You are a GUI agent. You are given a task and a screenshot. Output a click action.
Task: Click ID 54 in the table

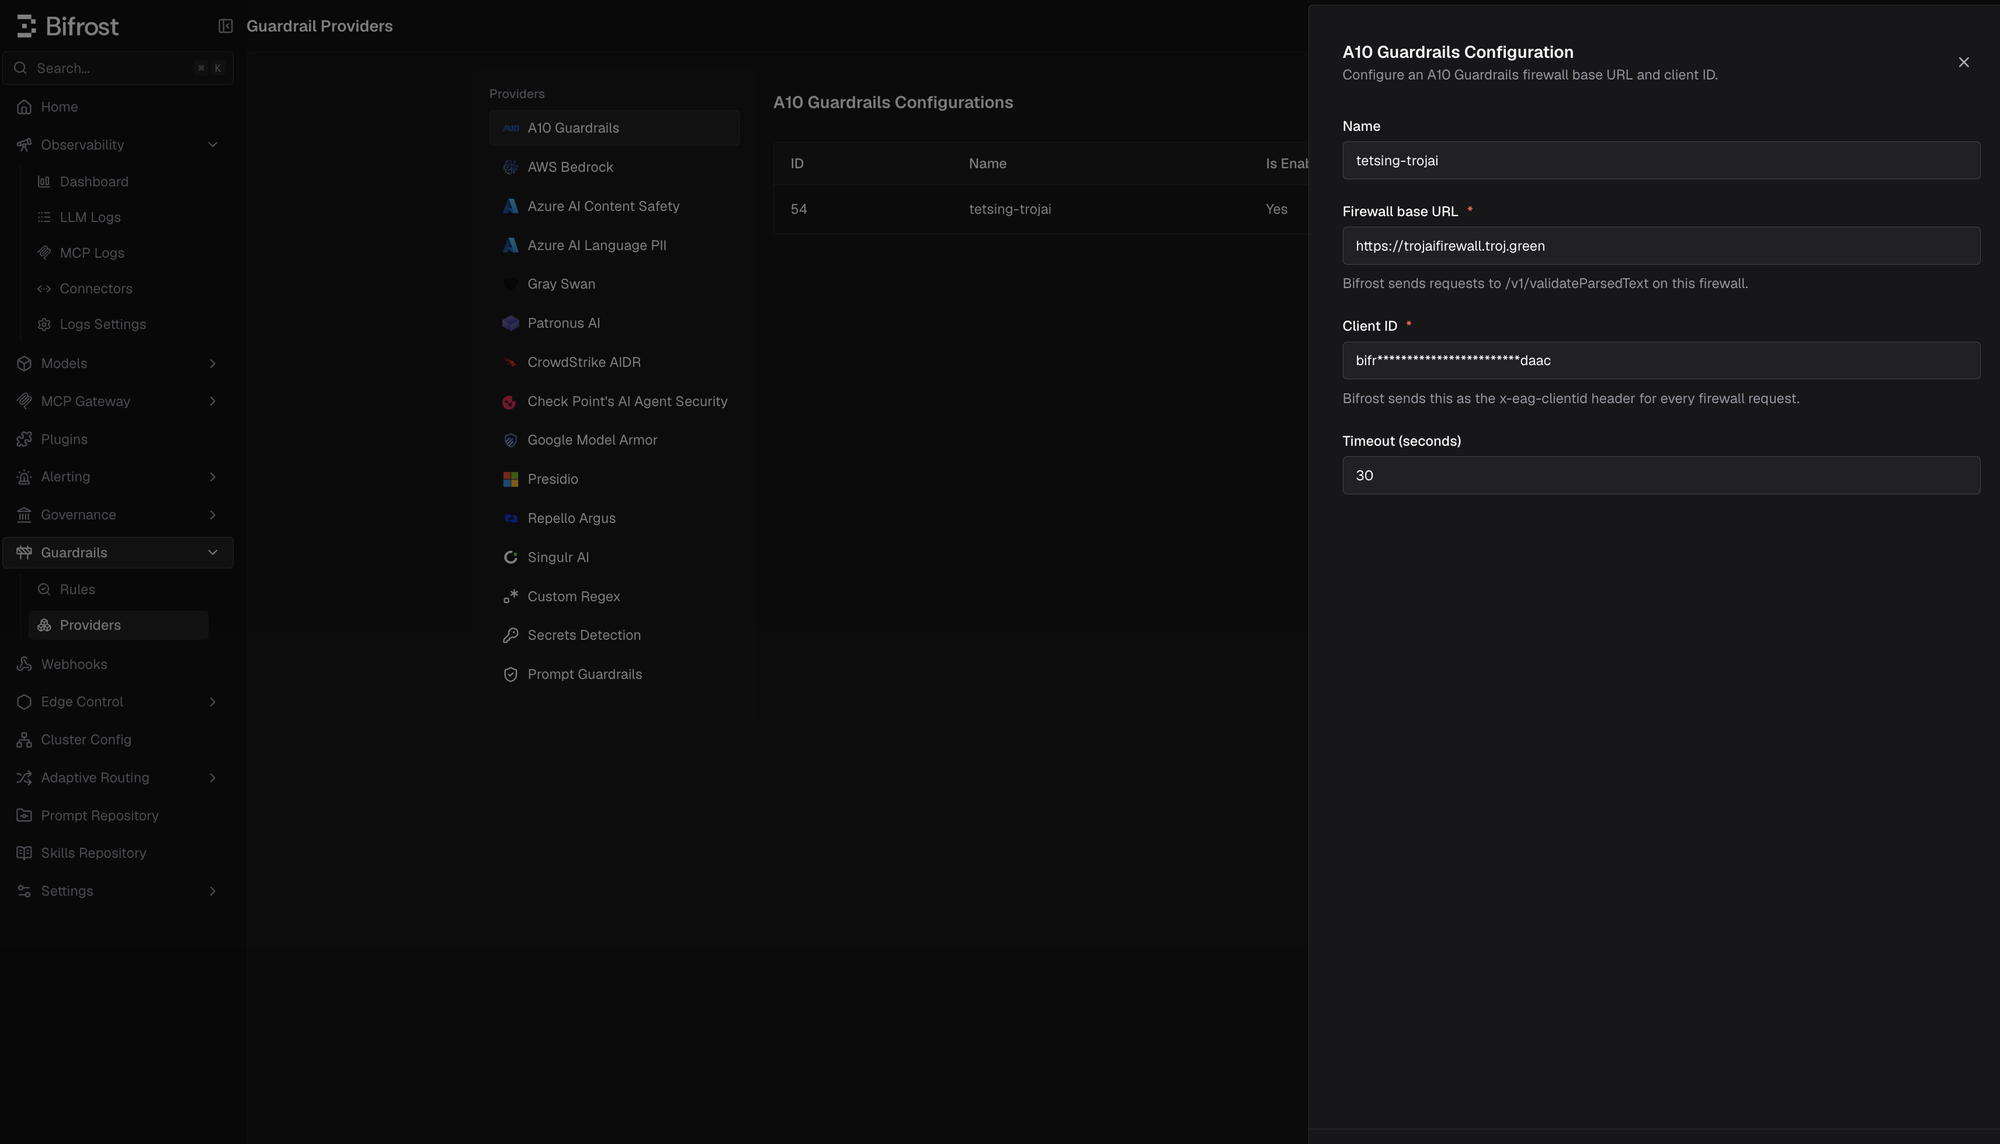[x=798, y=209]
